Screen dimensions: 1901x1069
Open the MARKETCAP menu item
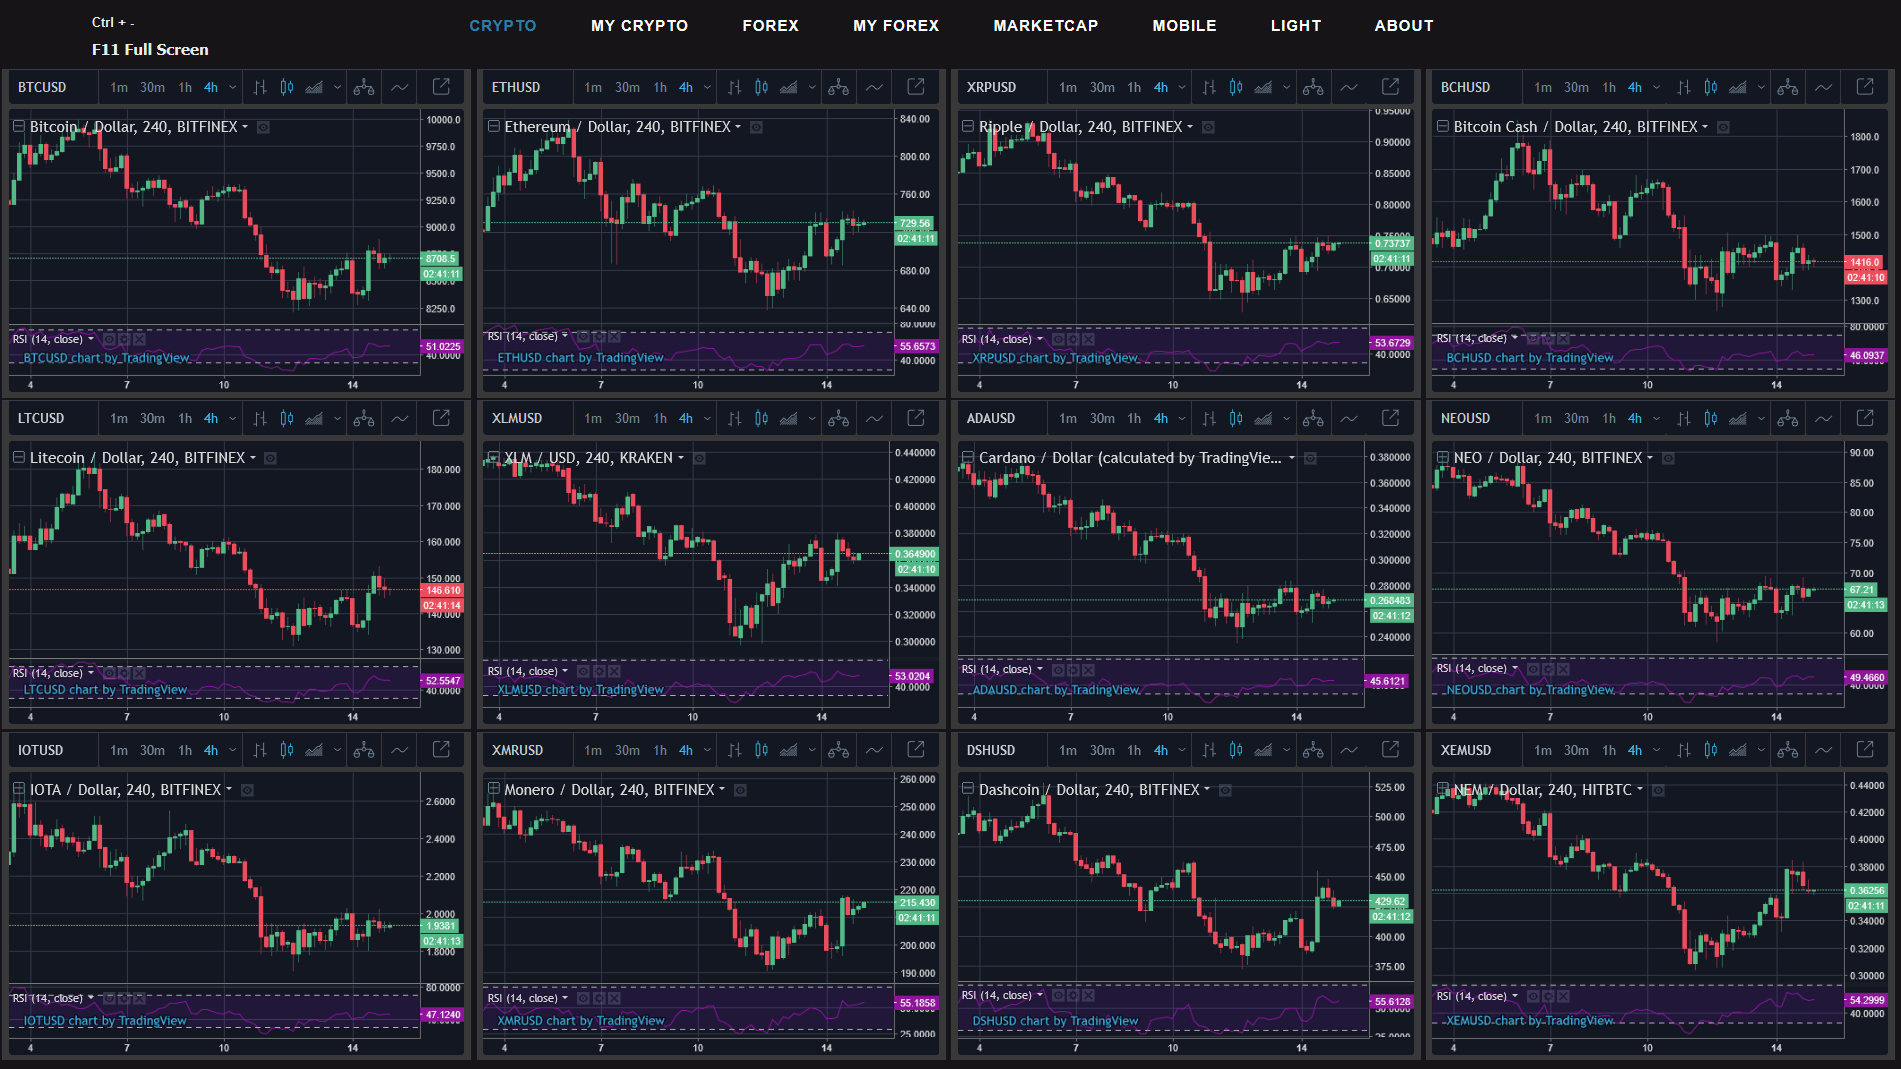tap(1046, 26)
